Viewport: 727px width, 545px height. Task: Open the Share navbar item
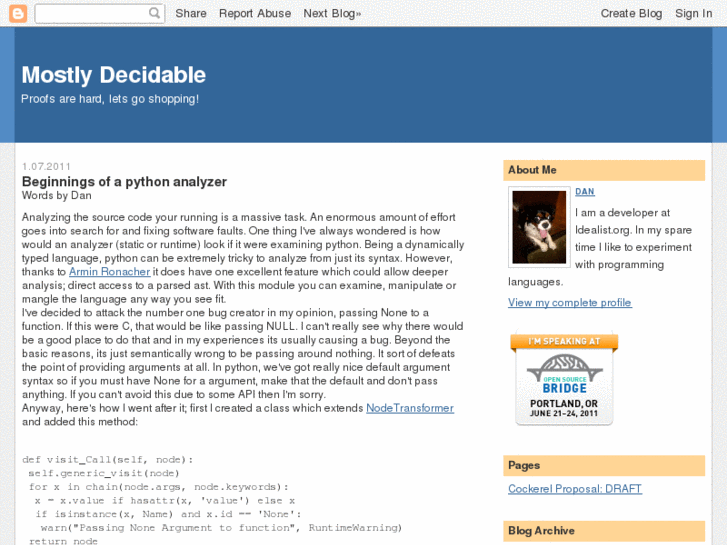(x=191, y=13)
